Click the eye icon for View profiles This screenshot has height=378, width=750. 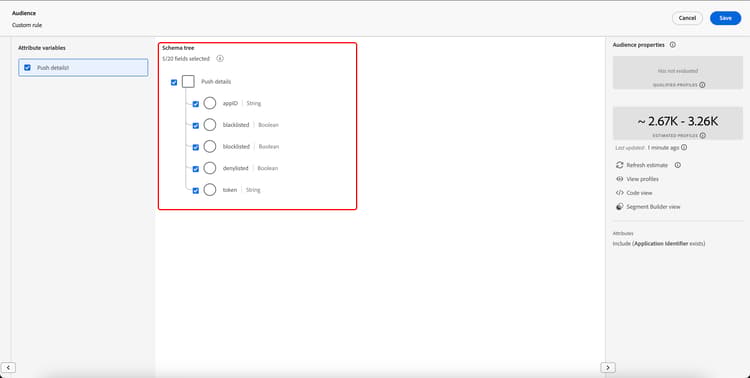coord(619,179)
